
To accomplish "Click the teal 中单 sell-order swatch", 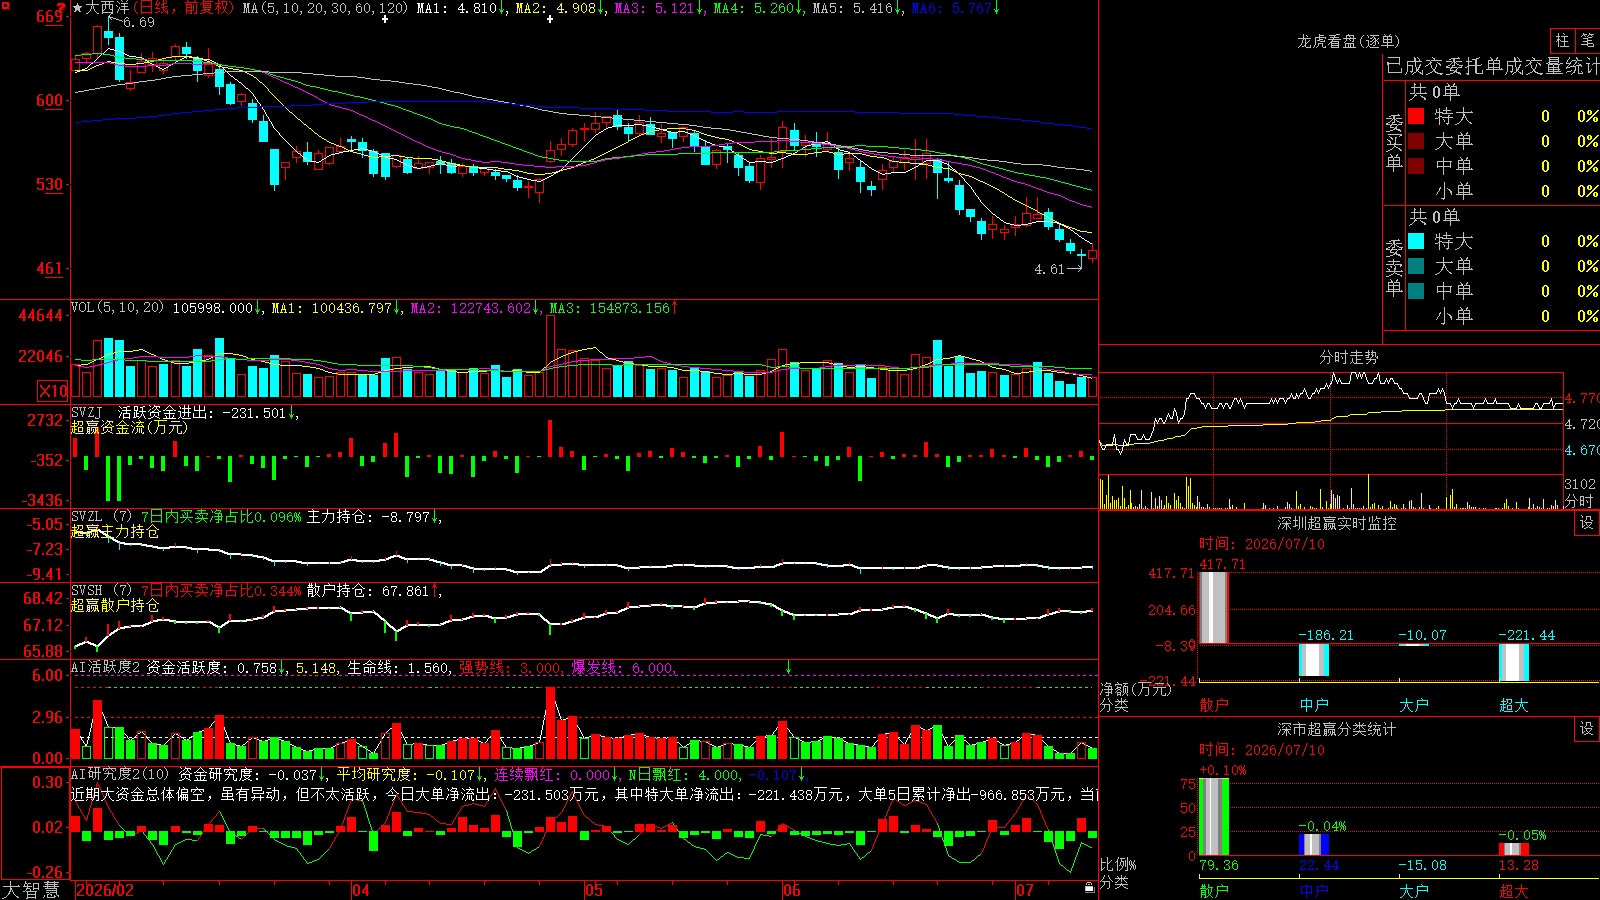I will click(1416, 291).
